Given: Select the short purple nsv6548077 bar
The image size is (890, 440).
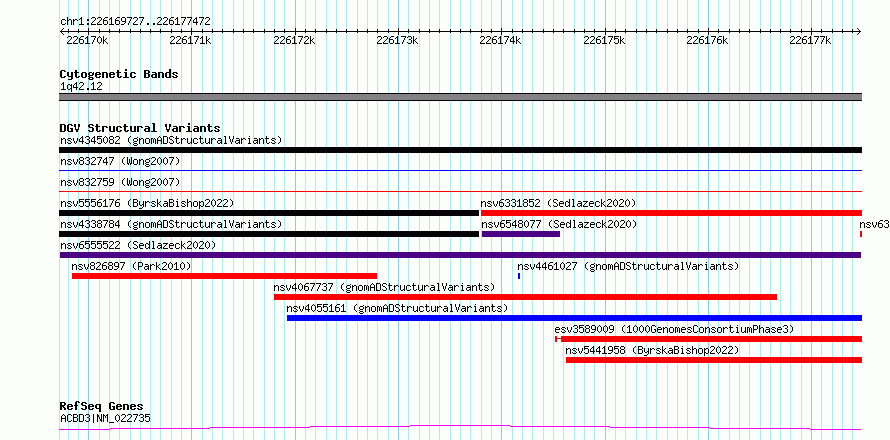Looking at the screenshot, I should pyautogui.click(x=521, y=234).
